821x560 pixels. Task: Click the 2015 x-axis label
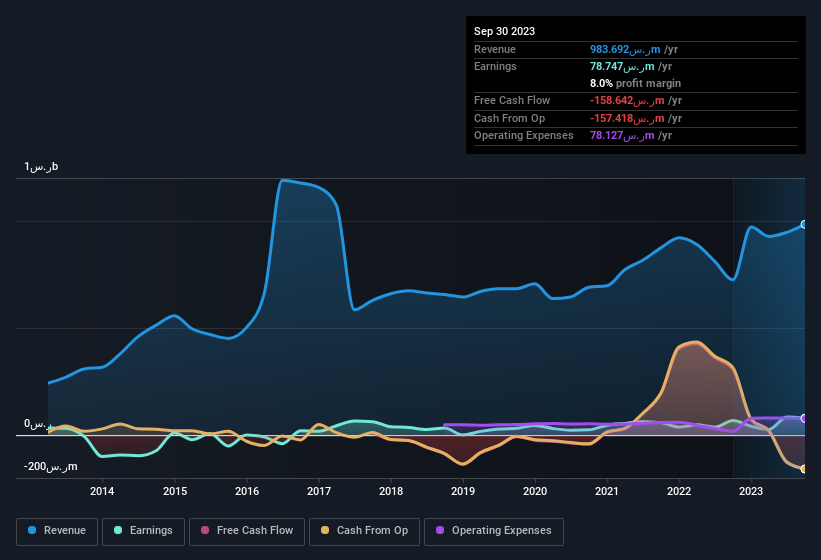coord(175,491)
